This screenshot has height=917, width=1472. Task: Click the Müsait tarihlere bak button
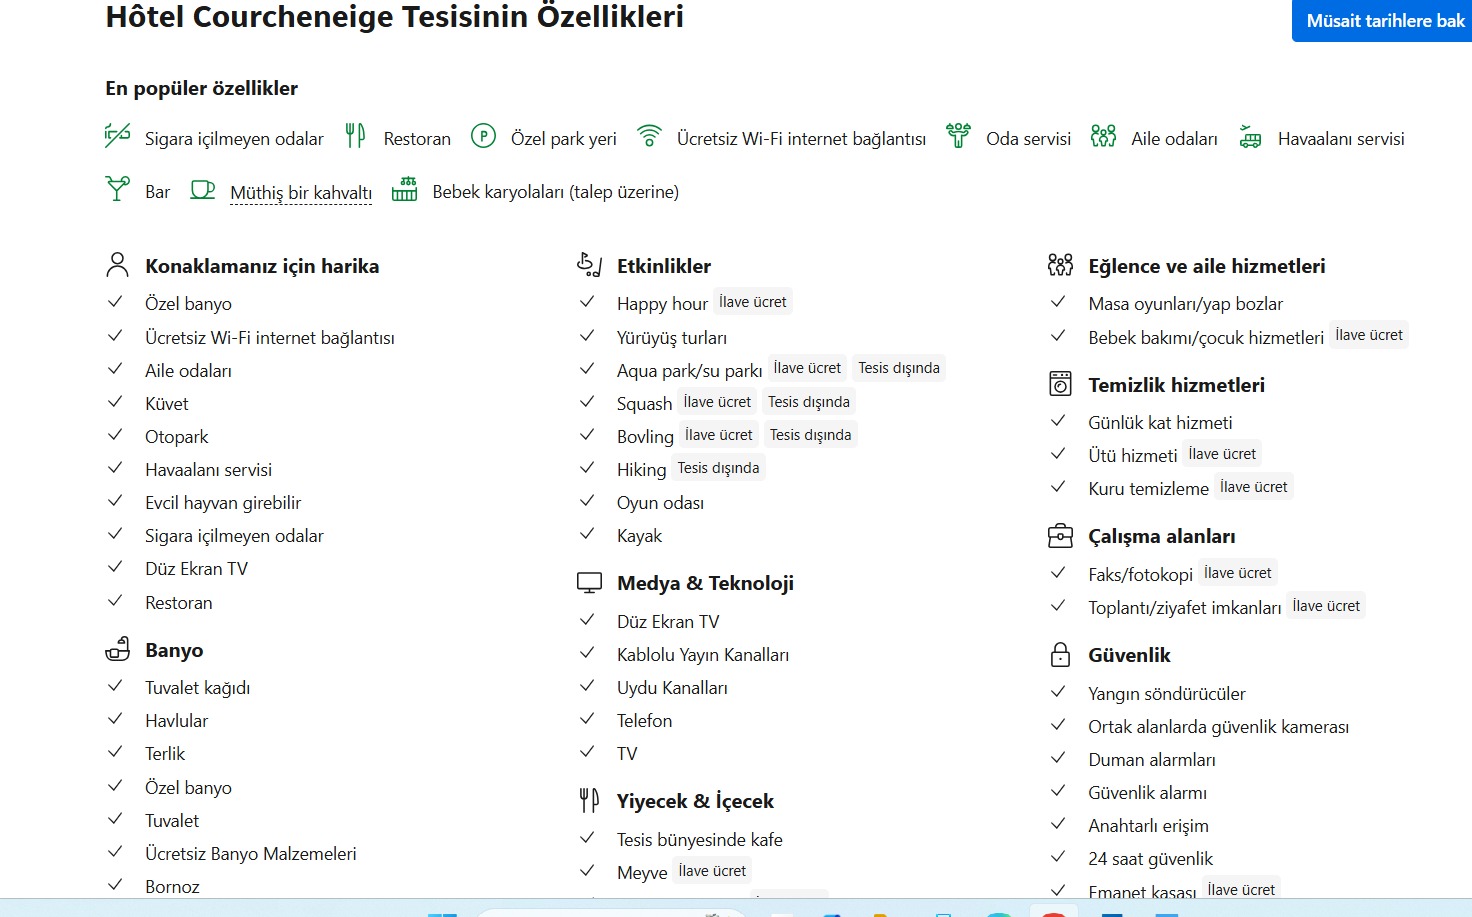1384,21
